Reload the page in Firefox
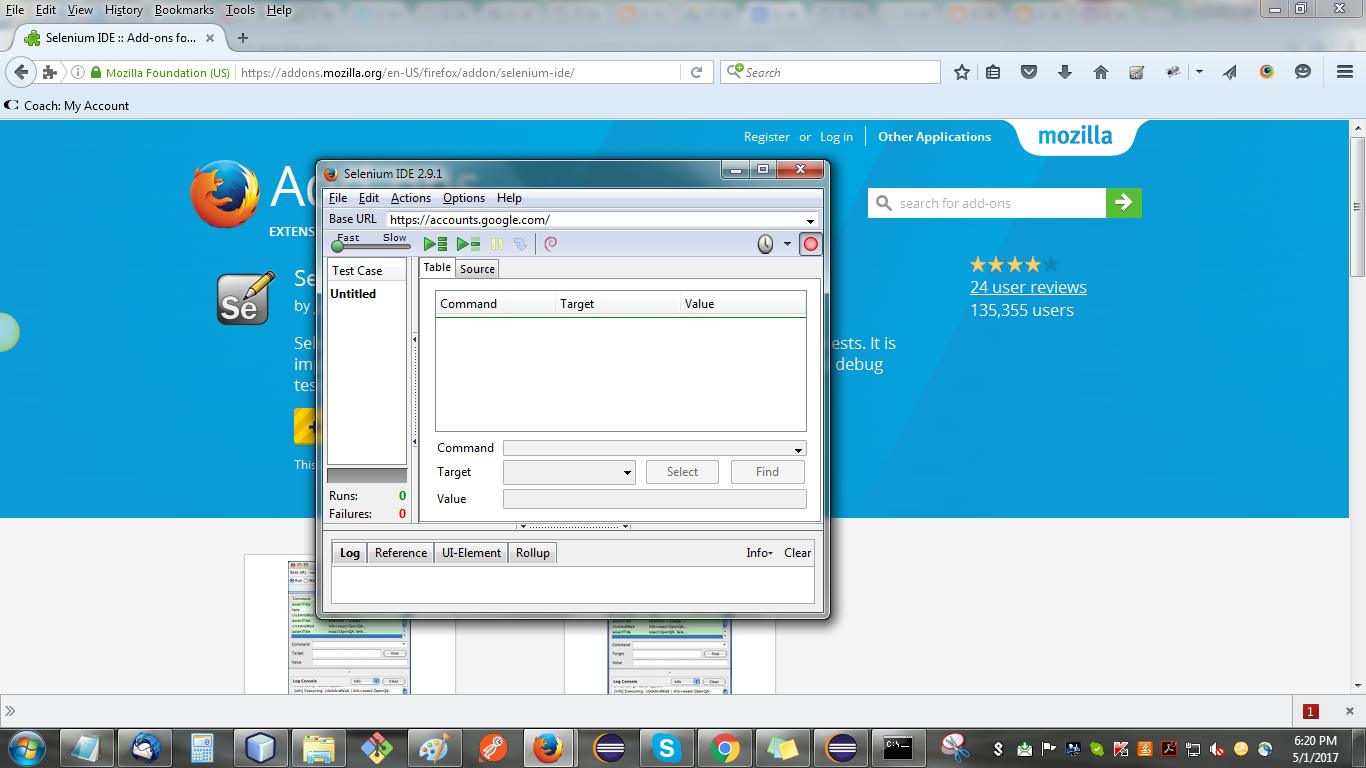This screenshot has width=1366, height=768. click(x=697, y=72)
